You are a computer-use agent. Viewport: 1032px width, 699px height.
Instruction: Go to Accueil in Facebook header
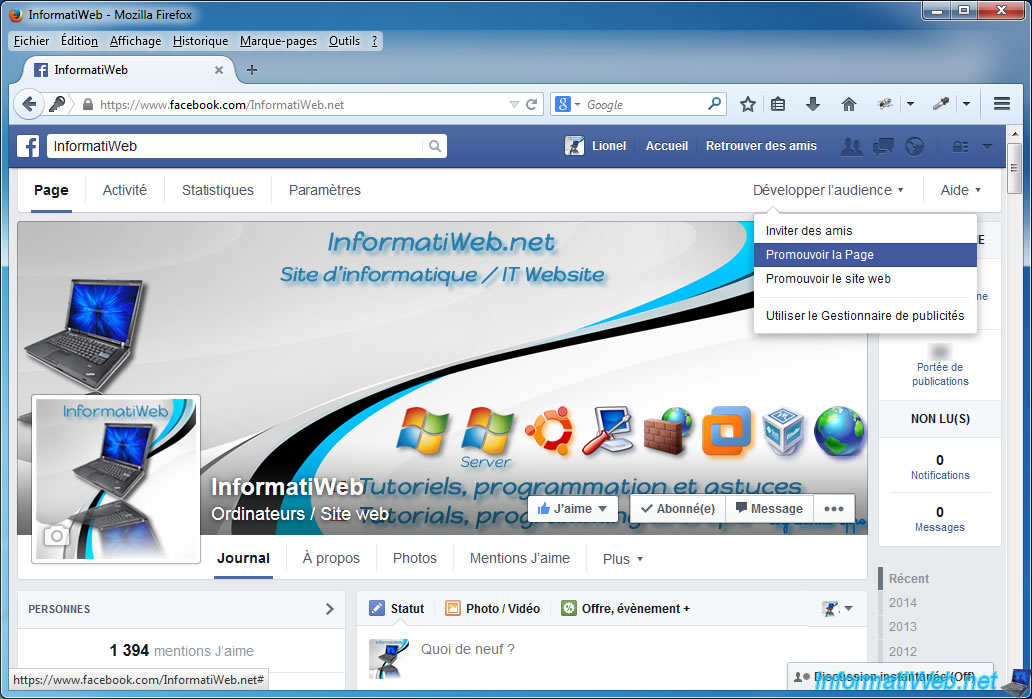pos(667,146)
